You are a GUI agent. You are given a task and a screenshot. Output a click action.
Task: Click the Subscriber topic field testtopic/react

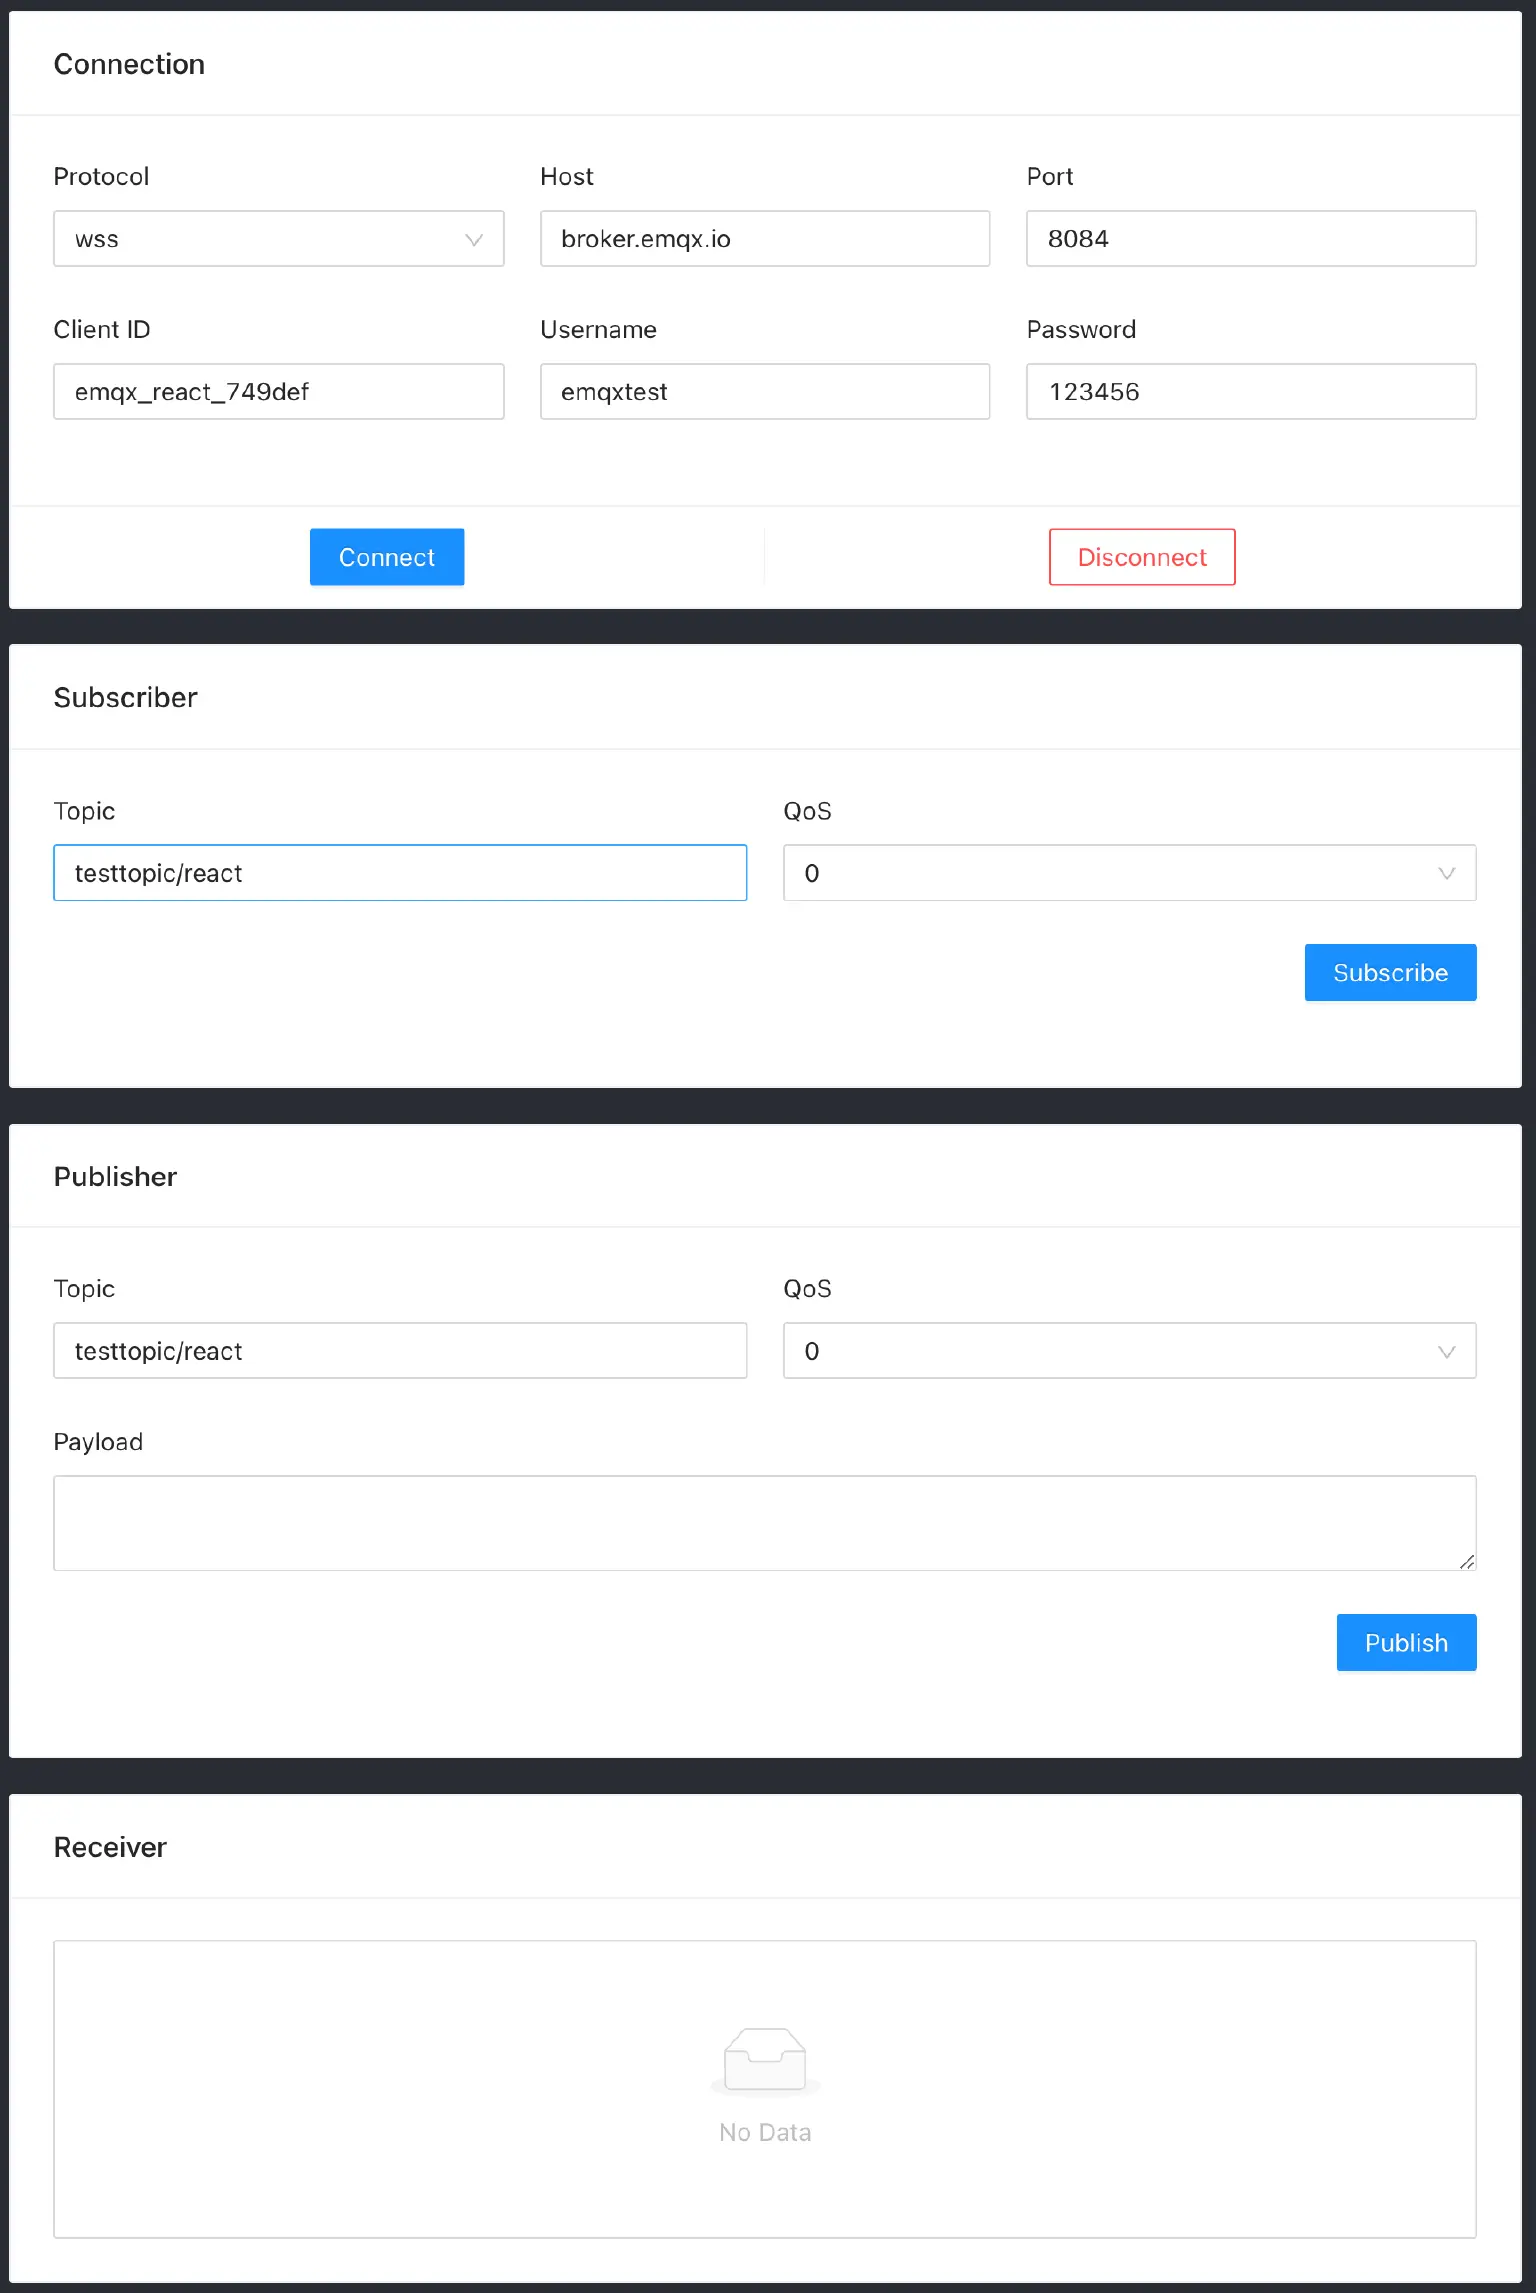pos(400,873)
